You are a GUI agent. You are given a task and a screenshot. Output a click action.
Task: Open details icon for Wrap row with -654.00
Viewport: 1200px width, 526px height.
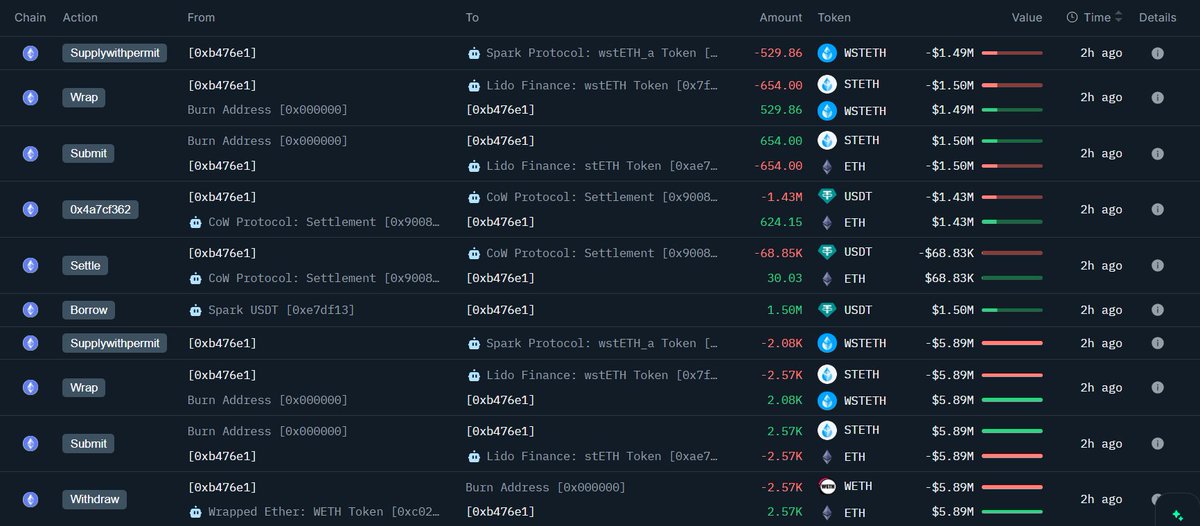[x=1157, y=98]
